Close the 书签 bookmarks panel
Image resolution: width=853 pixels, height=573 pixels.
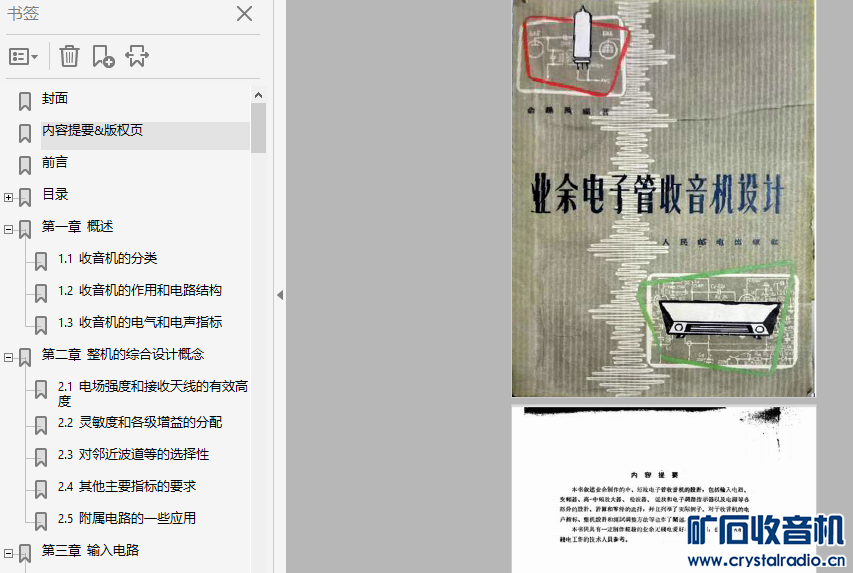click(245, 14)
